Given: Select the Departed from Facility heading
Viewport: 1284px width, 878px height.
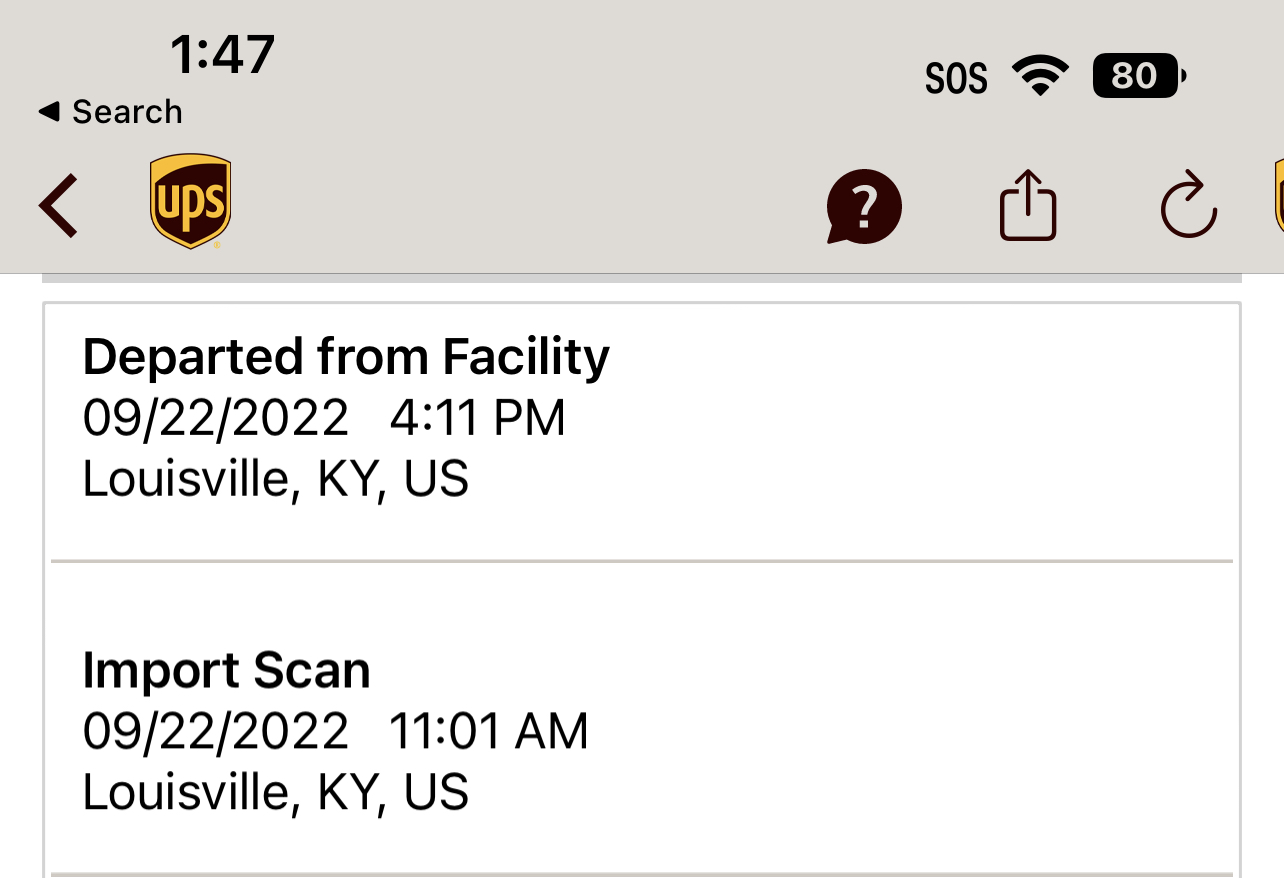Looking at the screenshot, I should 346,357.
